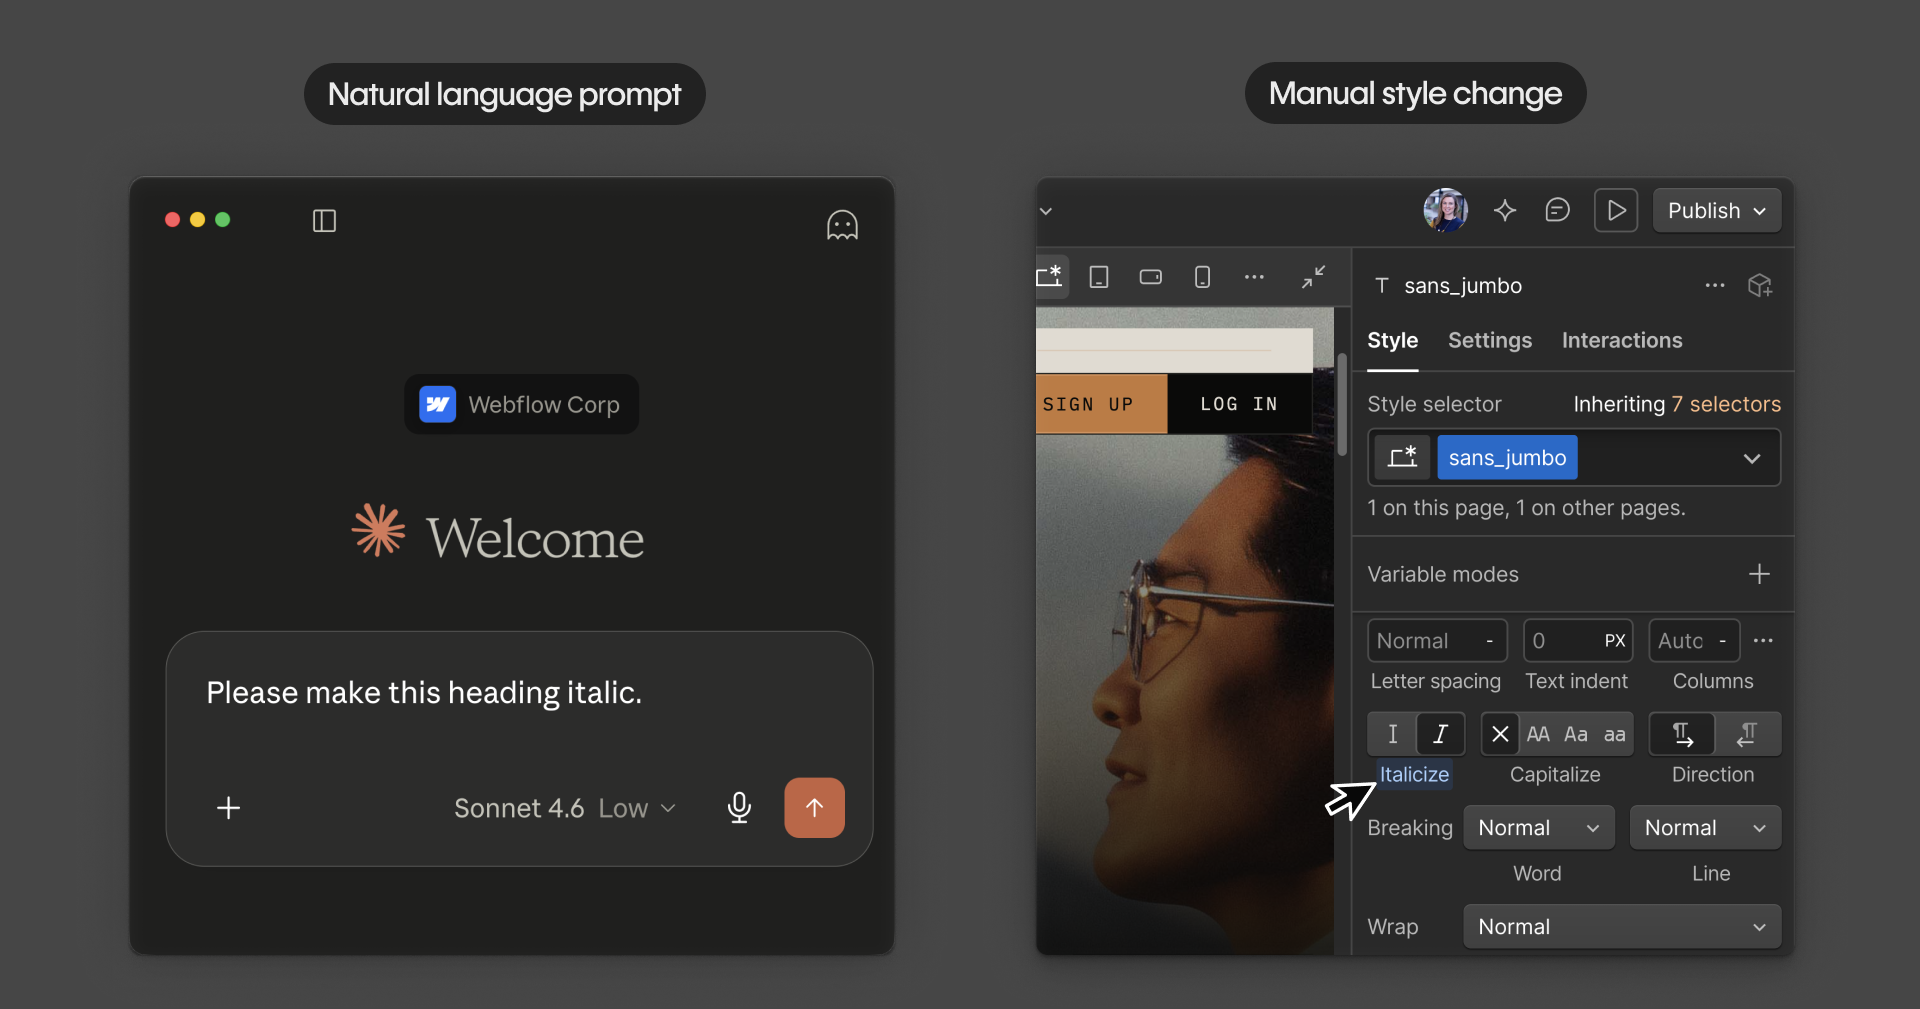This screenshot has height=1009, width=1920.
Task: Expand the style selector dropdown chevron
Action: 1752,458
